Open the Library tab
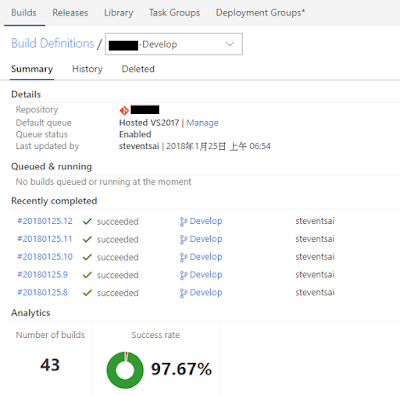Screen dimensions: 400x395 119,13
